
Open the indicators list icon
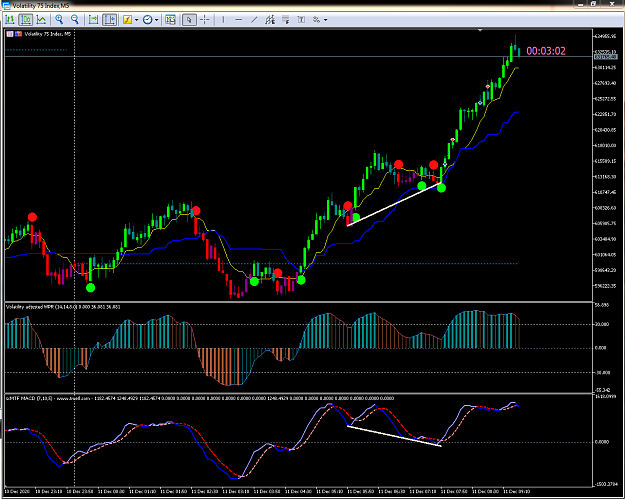(128, 20)
